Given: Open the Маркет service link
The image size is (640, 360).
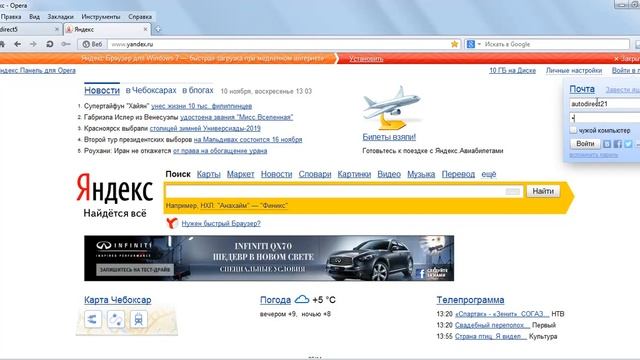Looking at the screenshot, I should (240, 174).
